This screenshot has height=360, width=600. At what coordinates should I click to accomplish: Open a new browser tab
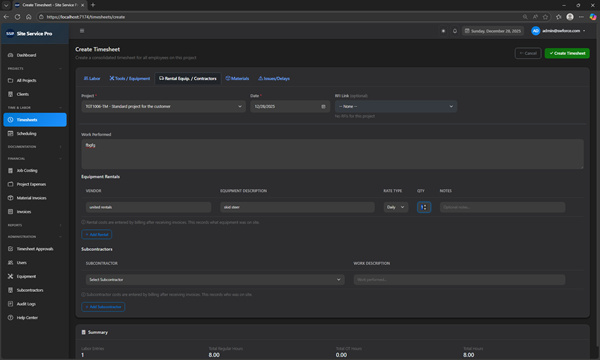coord(93,5)
